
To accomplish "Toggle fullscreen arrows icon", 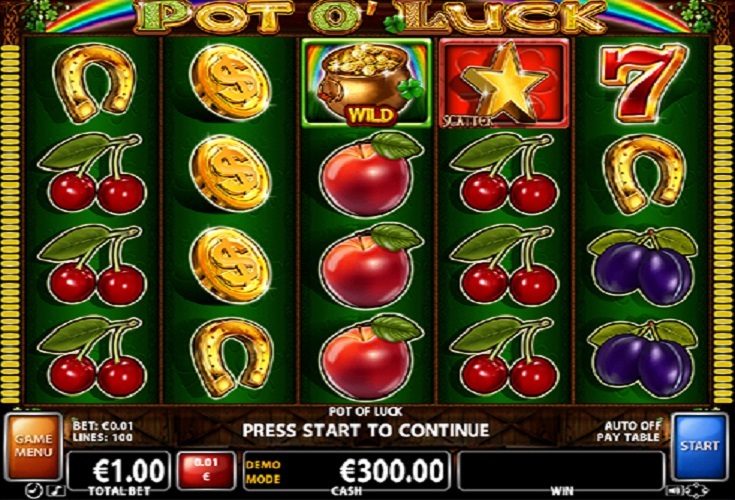I will (x=697, y=491).
